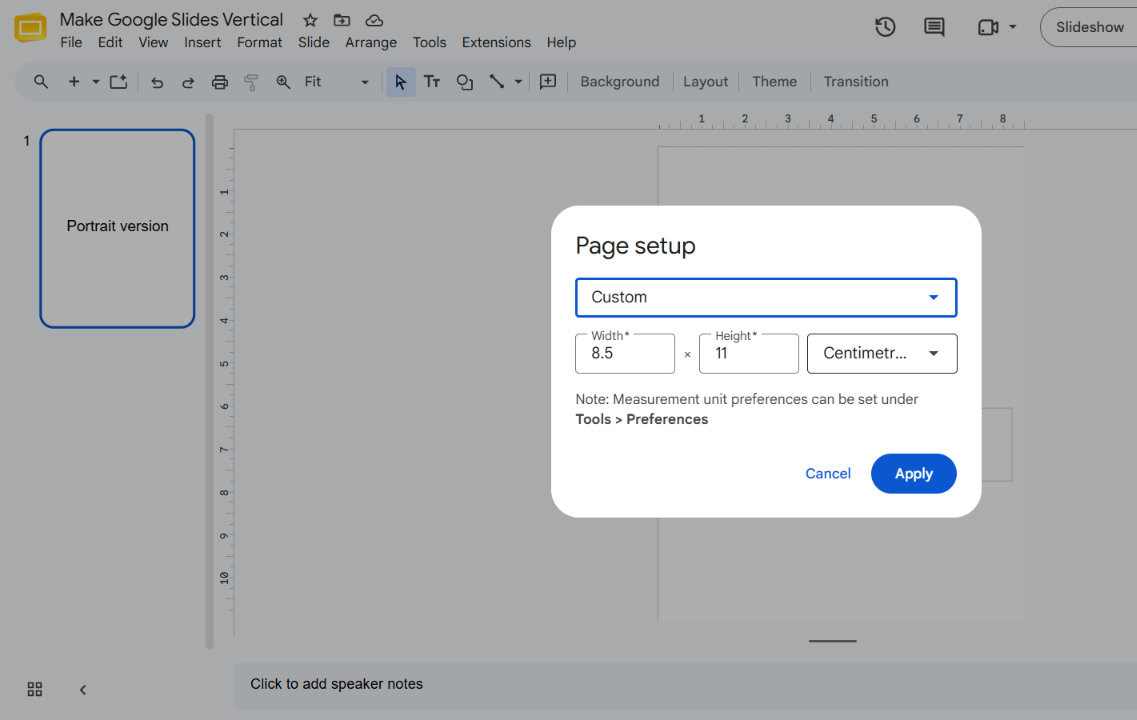Open the comments history icon
Viewport: 1137px width, 720px height.
tap(934, 28)
